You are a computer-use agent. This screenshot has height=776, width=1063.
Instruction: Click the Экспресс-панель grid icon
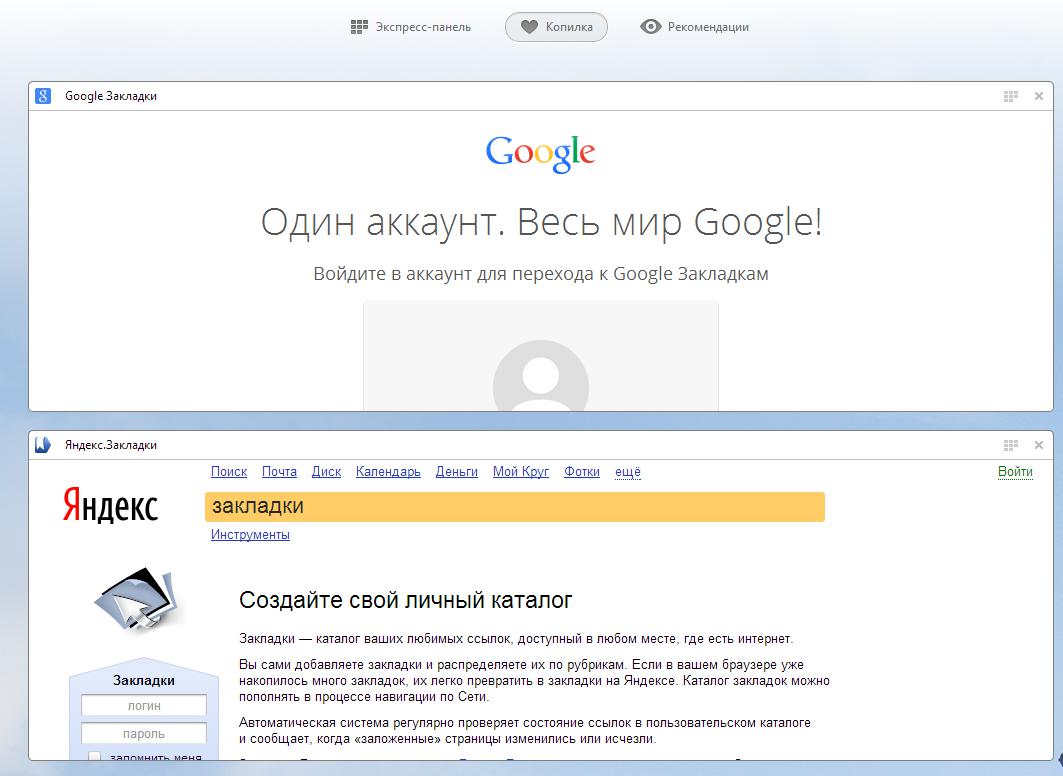pos(359,27)
